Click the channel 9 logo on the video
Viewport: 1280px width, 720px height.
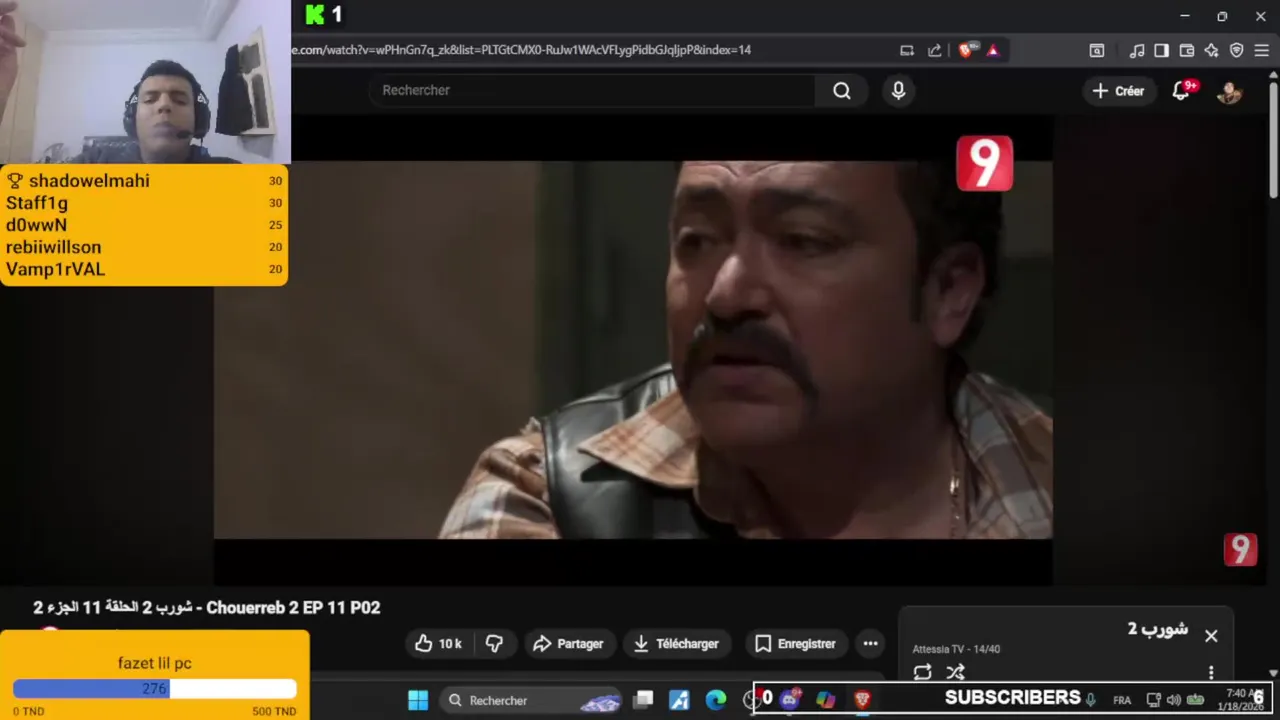point(984,163)
